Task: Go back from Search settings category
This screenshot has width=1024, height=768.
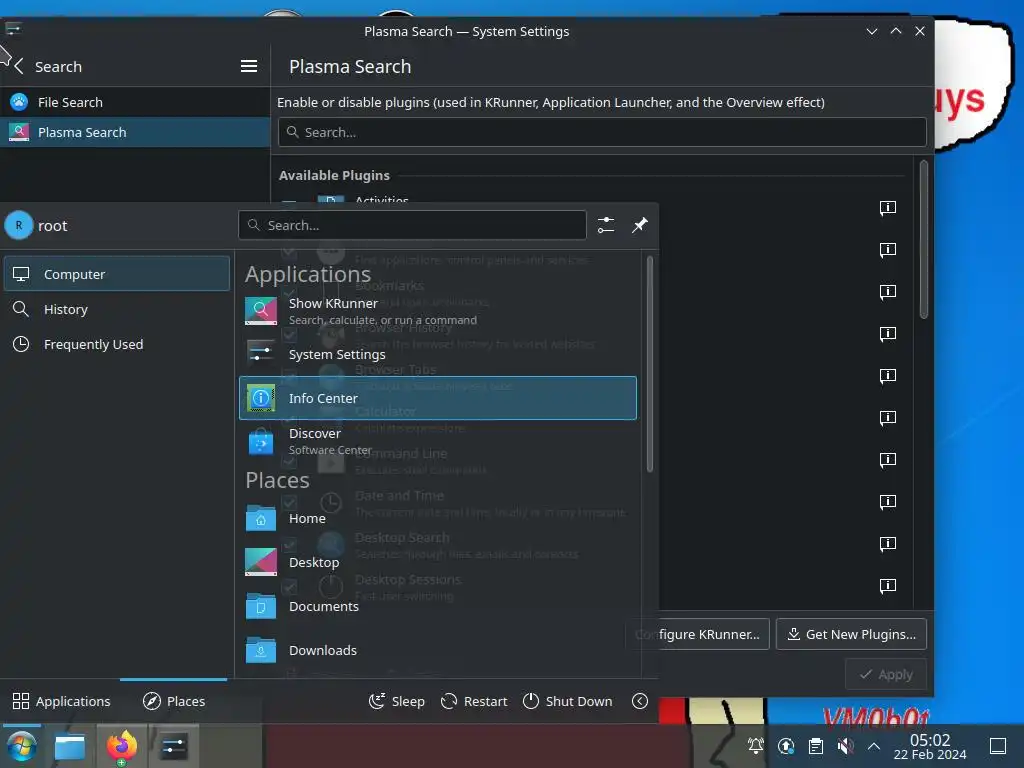Action: (20, 66)
